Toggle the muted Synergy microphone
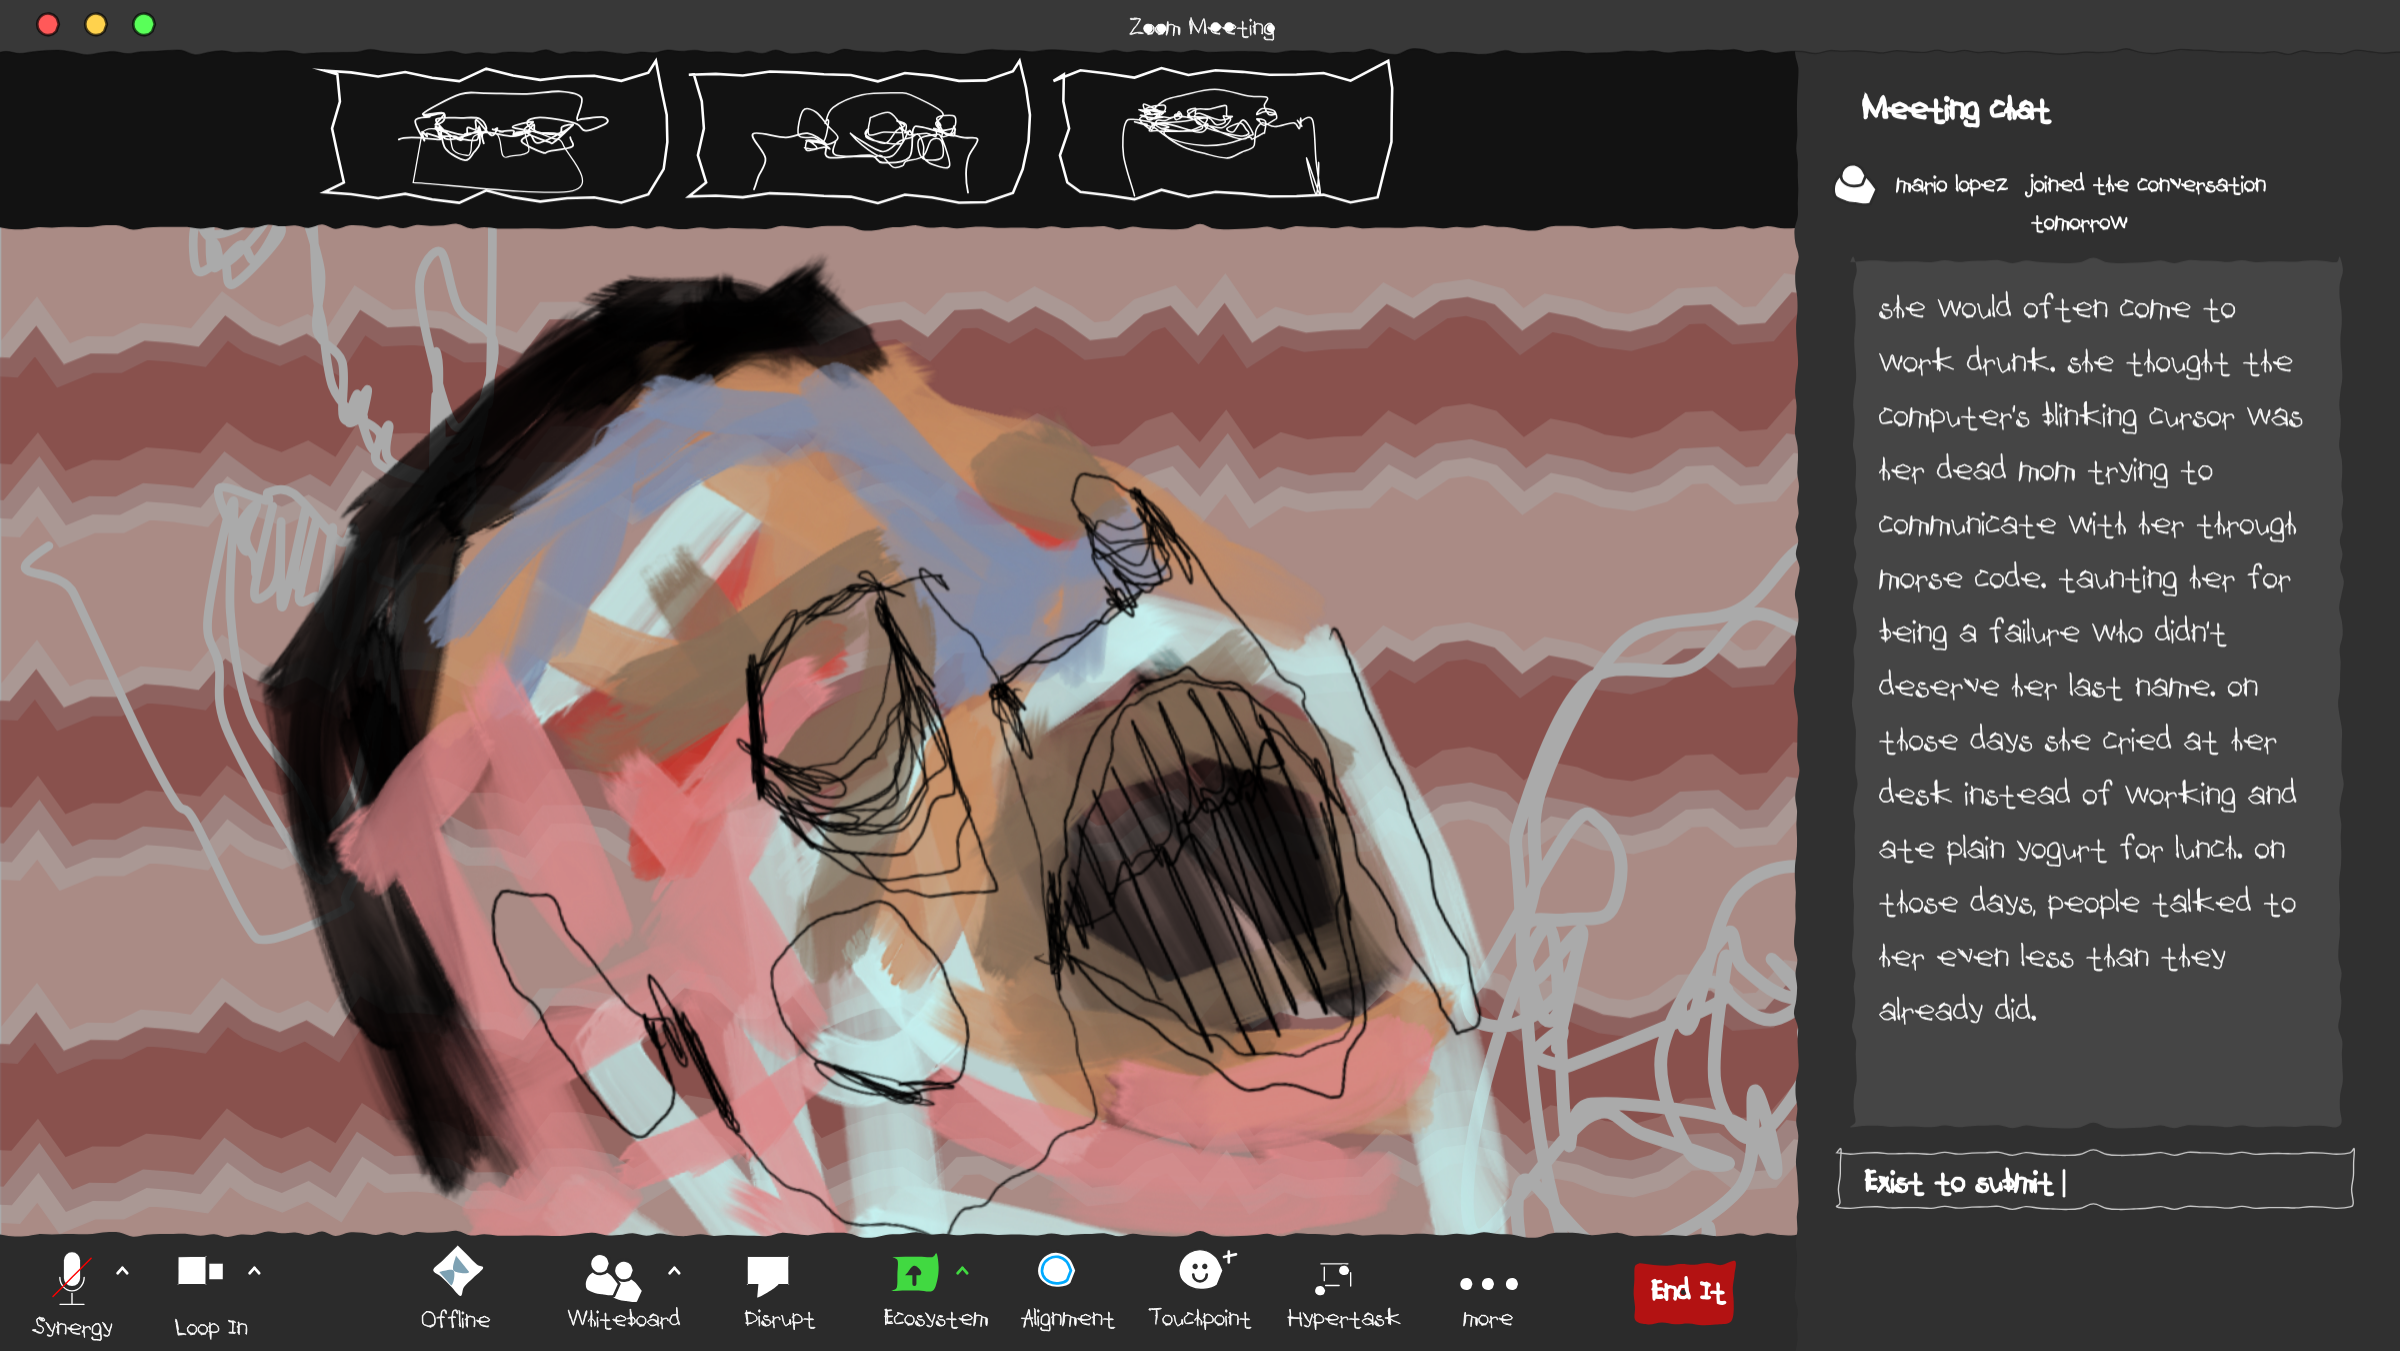Image resolution: width=2400 pixels, height=1351 pixels. 72,1278
